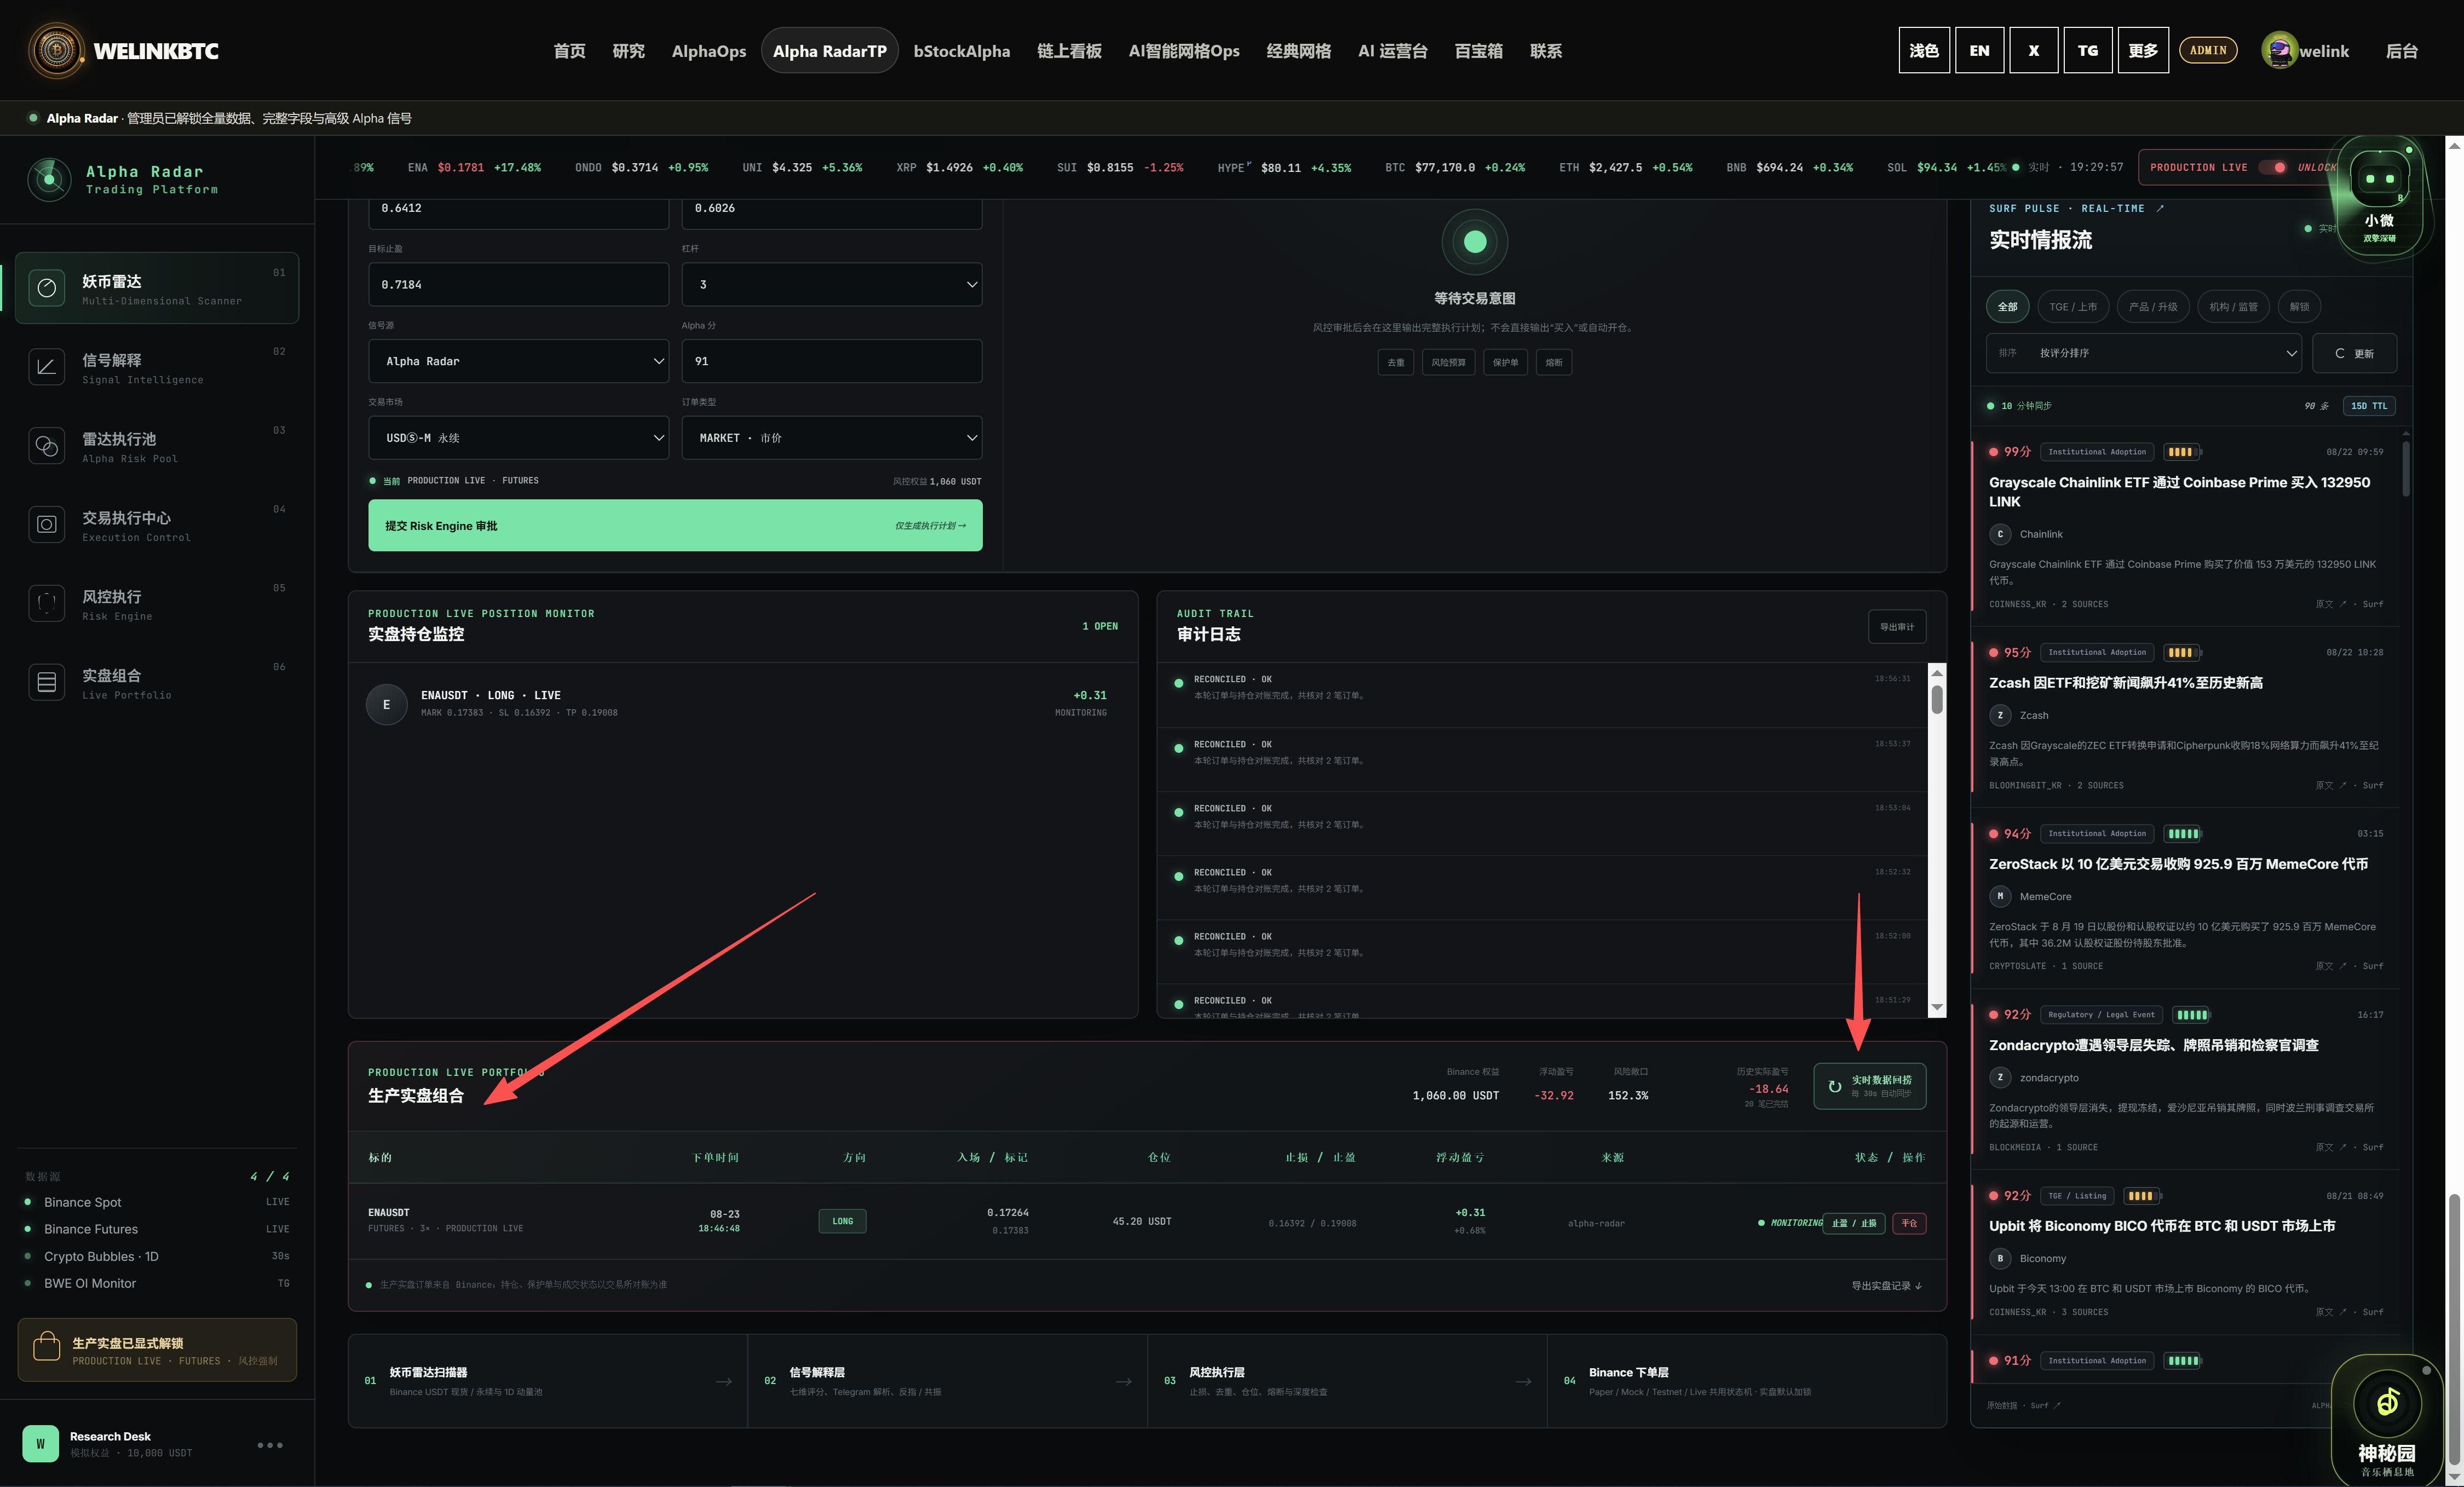Click the Zcash Z source icon

tap(2000, 715)
